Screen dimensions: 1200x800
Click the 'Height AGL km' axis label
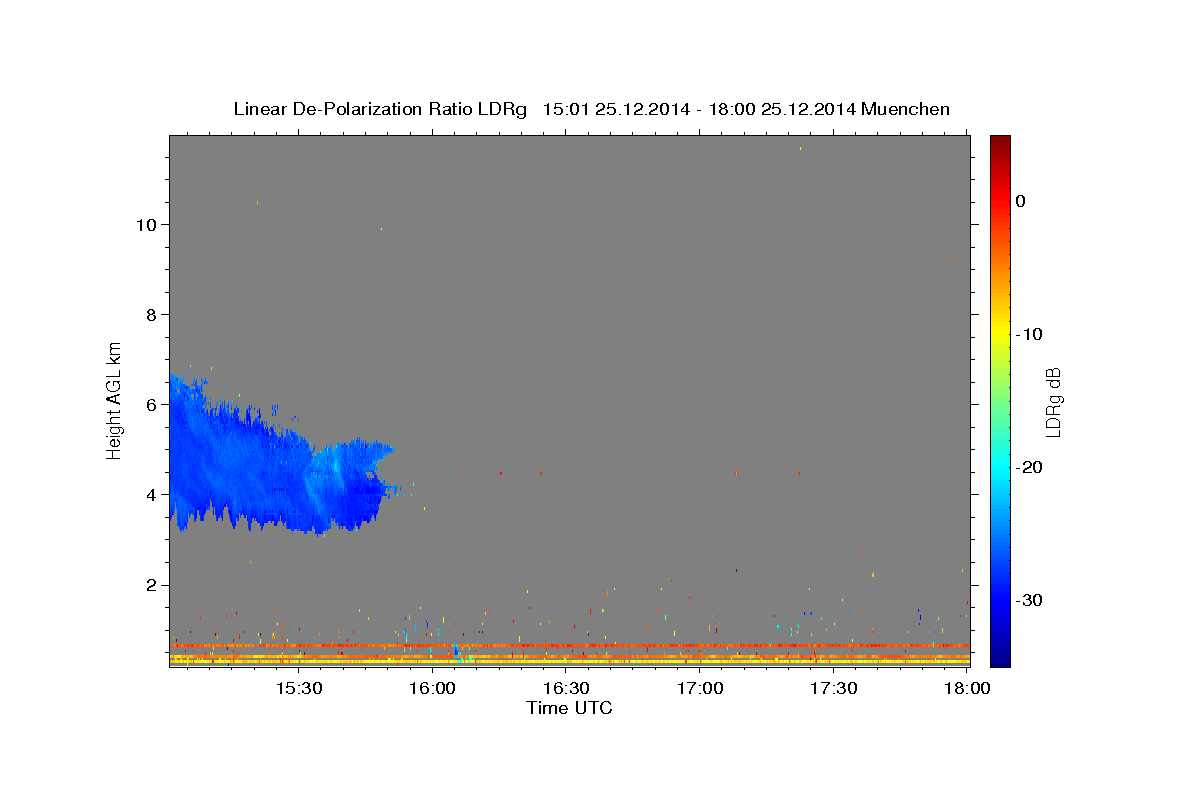115,400
